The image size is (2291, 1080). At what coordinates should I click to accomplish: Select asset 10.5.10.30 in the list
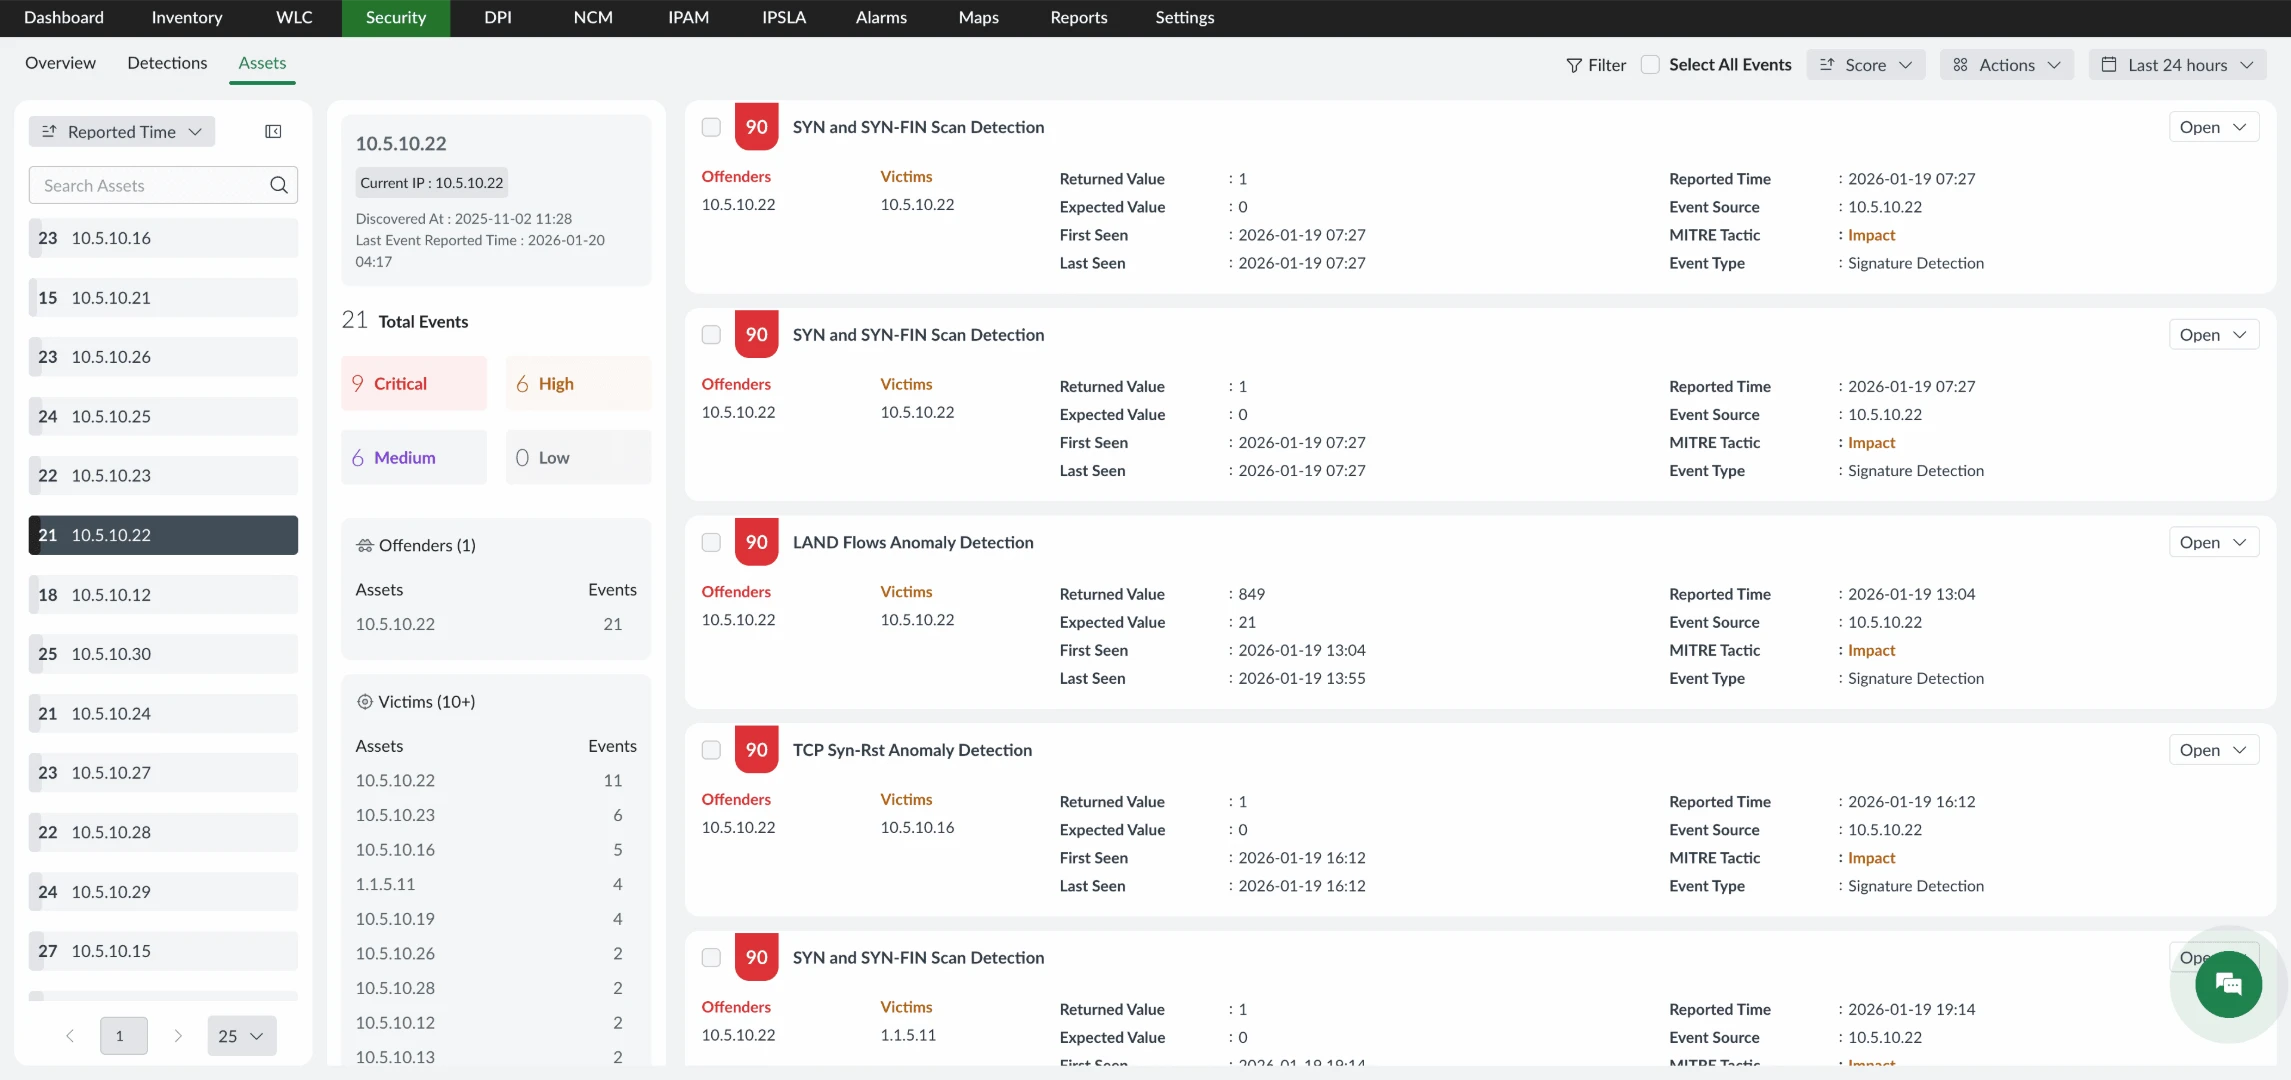163,653
